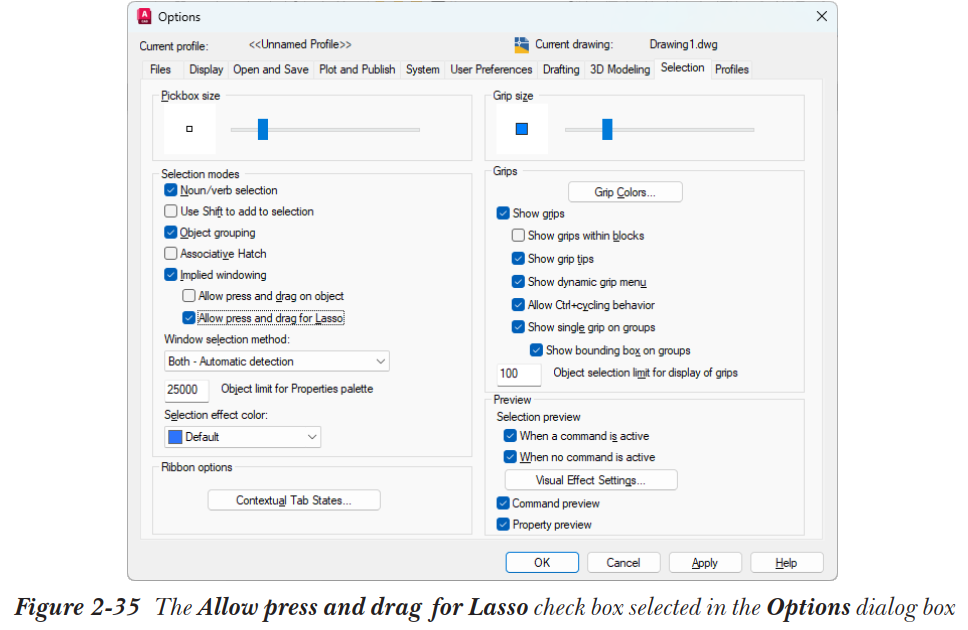Open Contextual Tab States settings
The width and height of the screenshot is (968, 630).
coord(294,500)
